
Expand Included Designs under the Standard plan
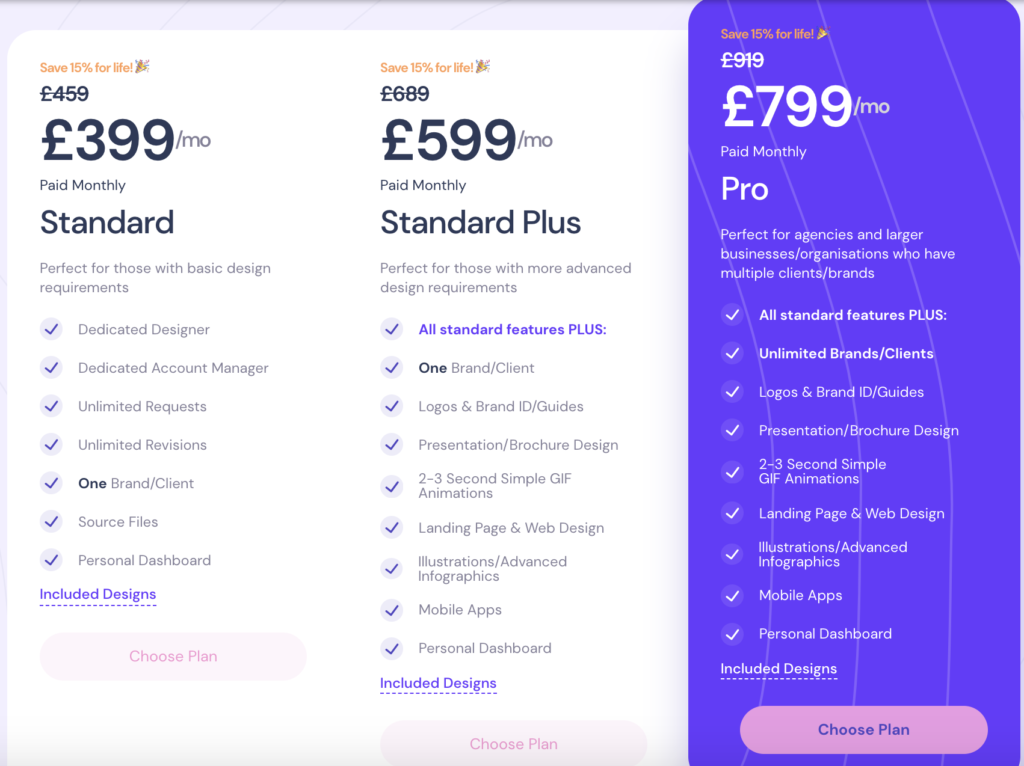coord(97,593)
